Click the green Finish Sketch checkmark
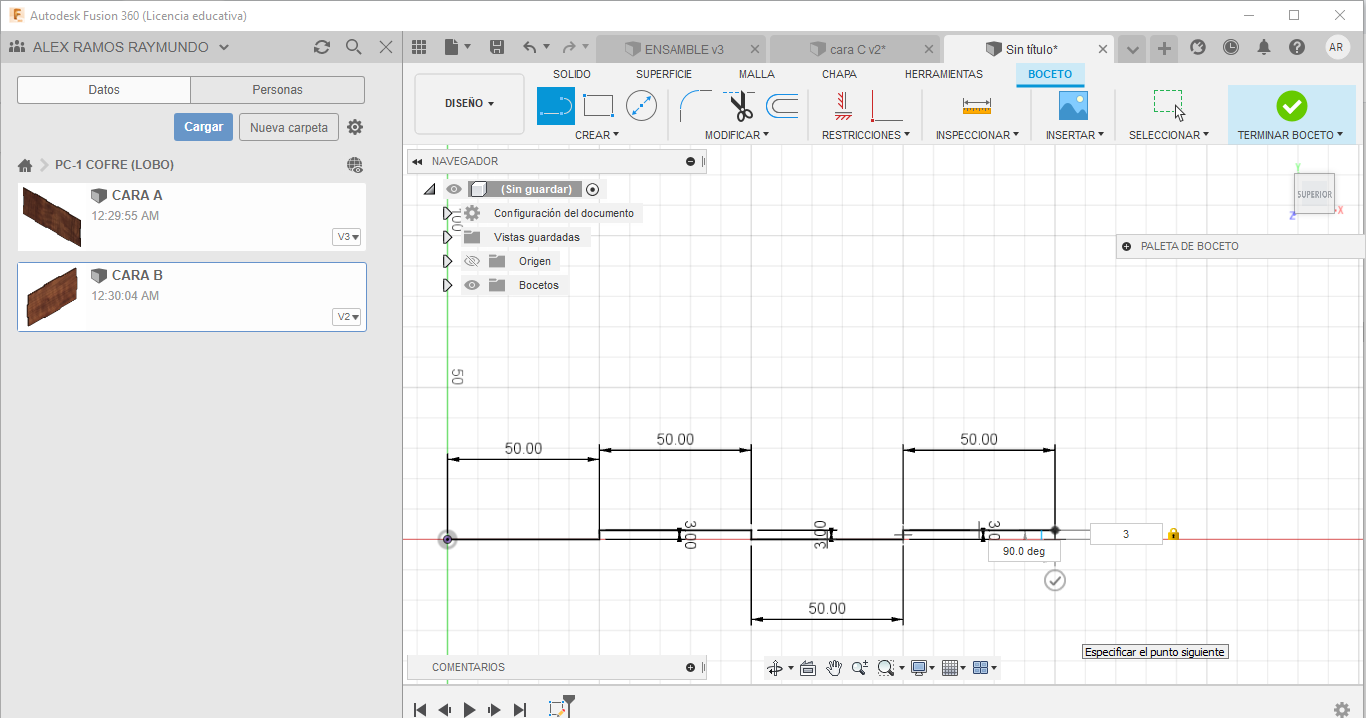The height and width of the screenshot is (718, 1366). coord(1291,105)
